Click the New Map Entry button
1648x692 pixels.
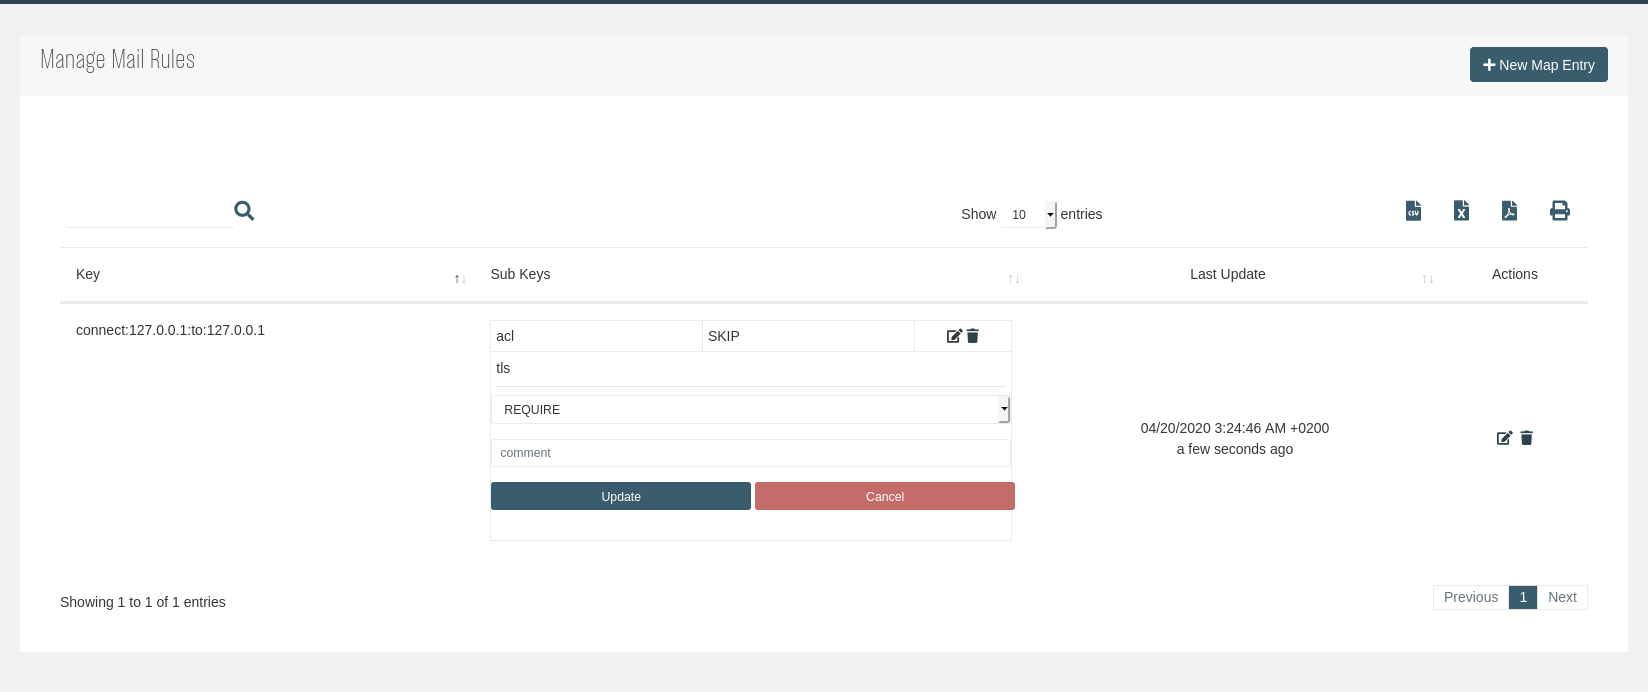tap(1538, 65)
